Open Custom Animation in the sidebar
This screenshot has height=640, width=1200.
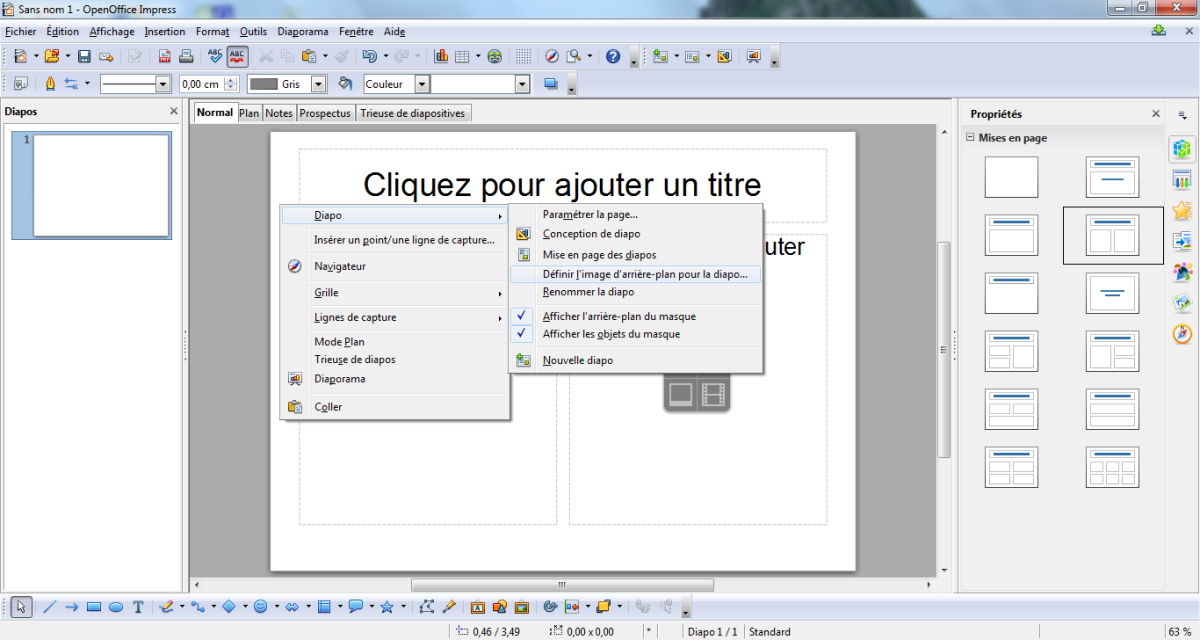click(1182, 209)
